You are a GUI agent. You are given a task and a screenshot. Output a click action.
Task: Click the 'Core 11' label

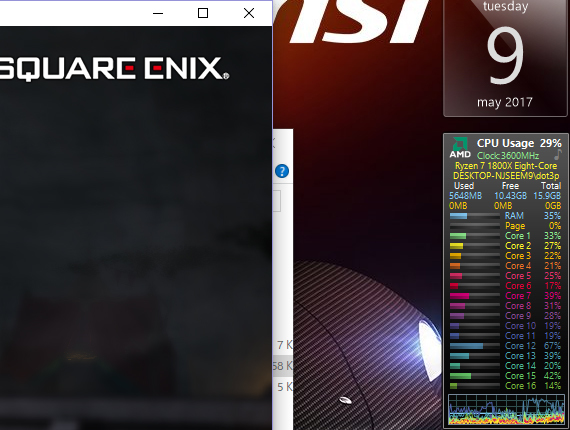[x=520, y=336]
